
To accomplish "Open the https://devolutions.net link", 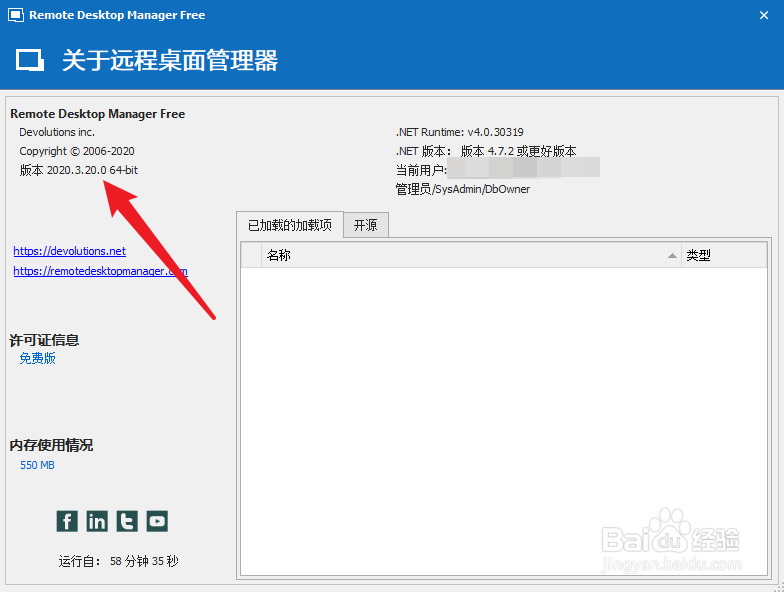I will (70, 251).
